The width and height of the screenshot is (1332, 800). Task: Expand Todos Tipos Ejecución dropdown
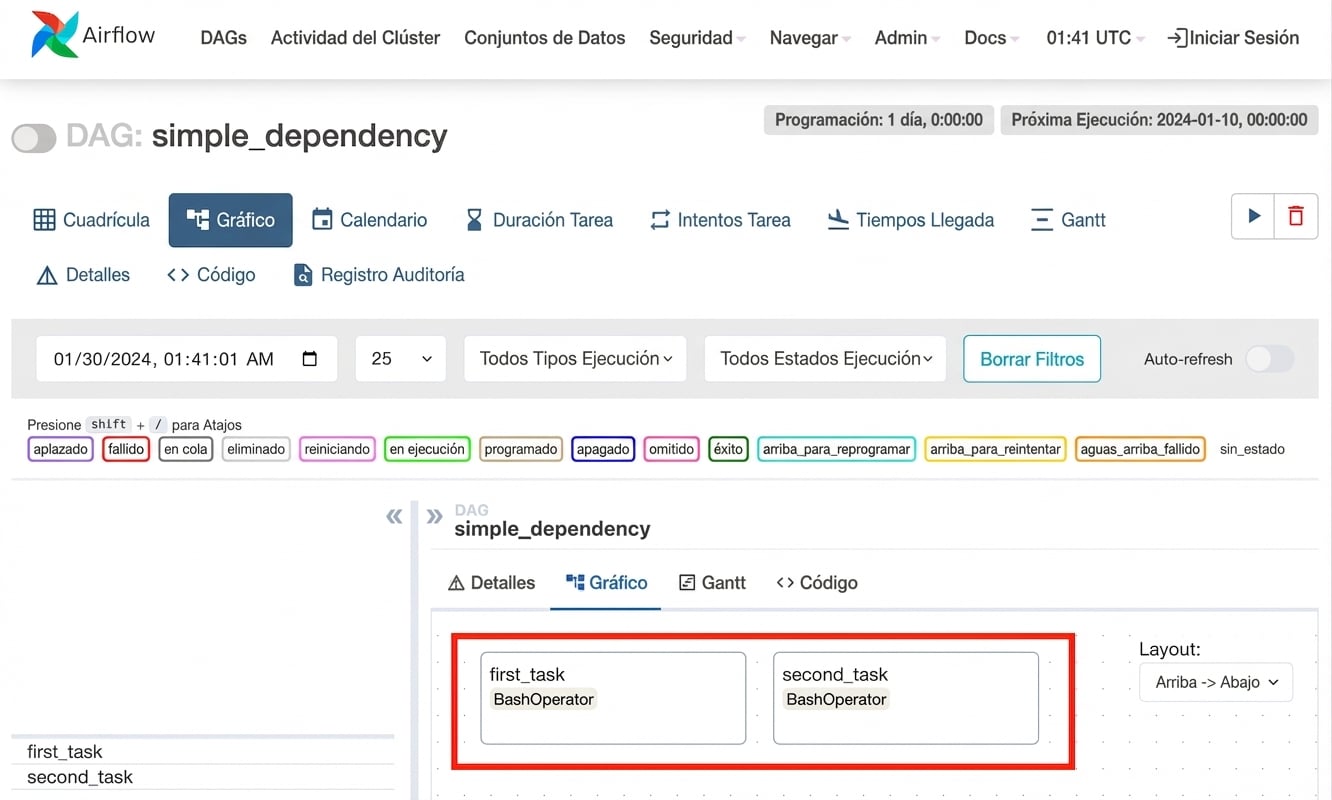pos(575,359)
